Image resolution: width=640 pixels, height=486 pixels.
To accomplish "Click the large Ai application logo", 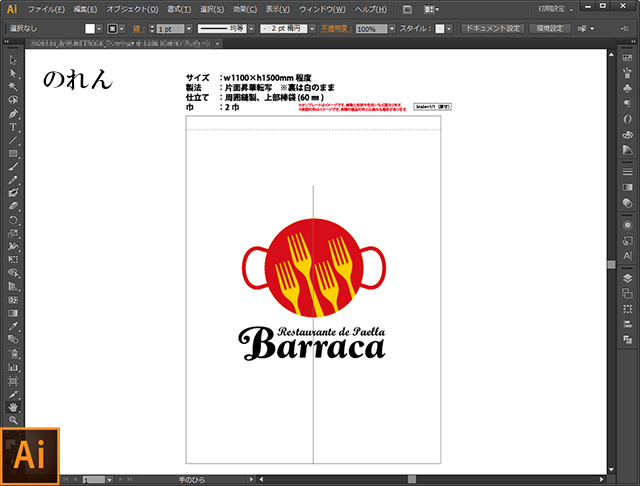I will [31, 456].
